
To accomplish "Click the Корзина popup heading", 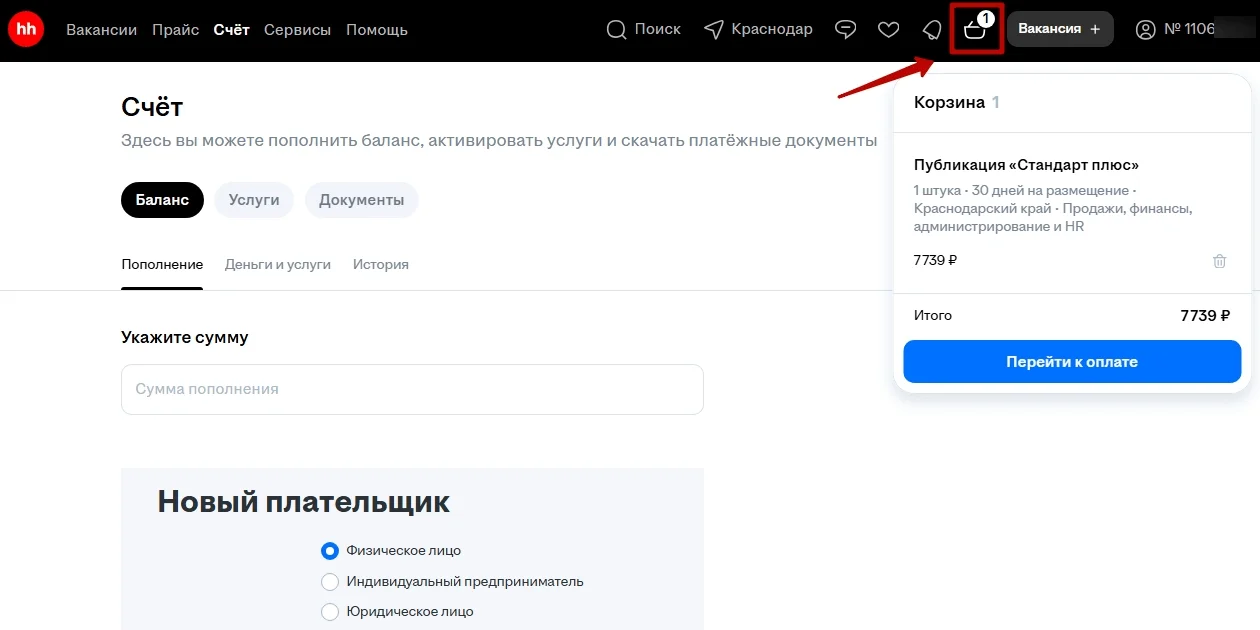I will [x=949, y=103].
